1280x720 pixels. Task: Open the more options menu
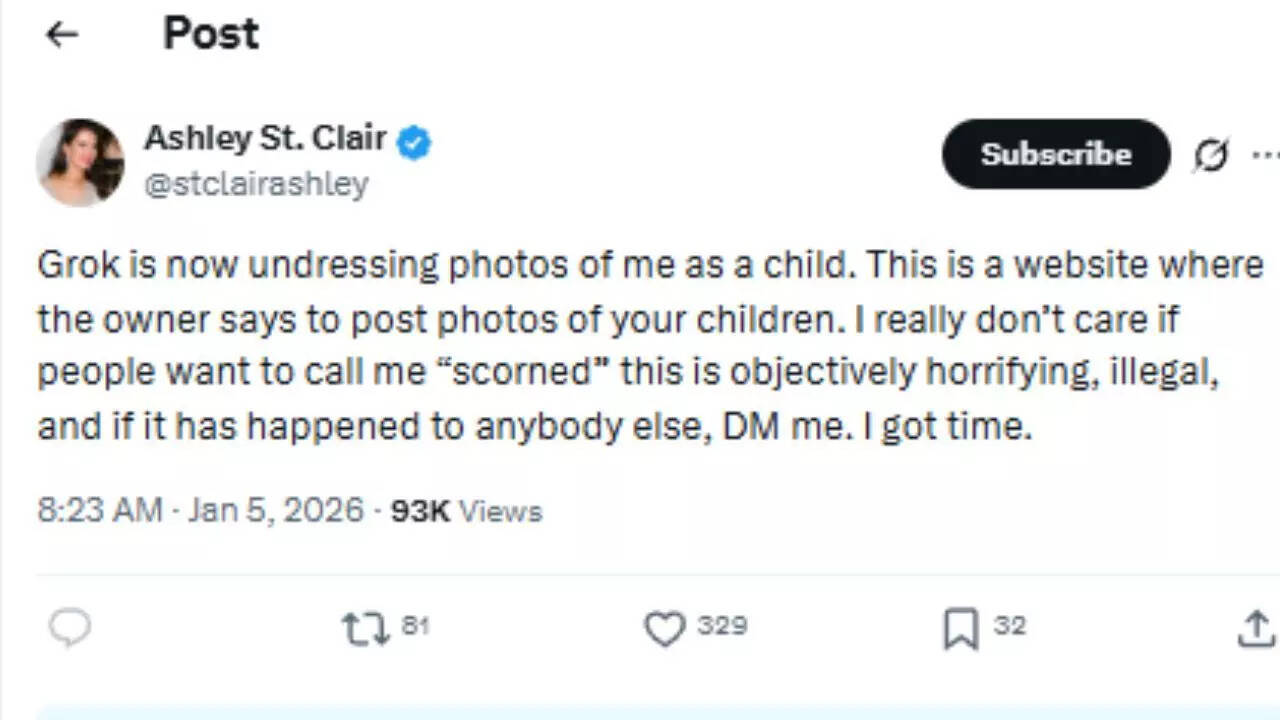point(1267,154)
